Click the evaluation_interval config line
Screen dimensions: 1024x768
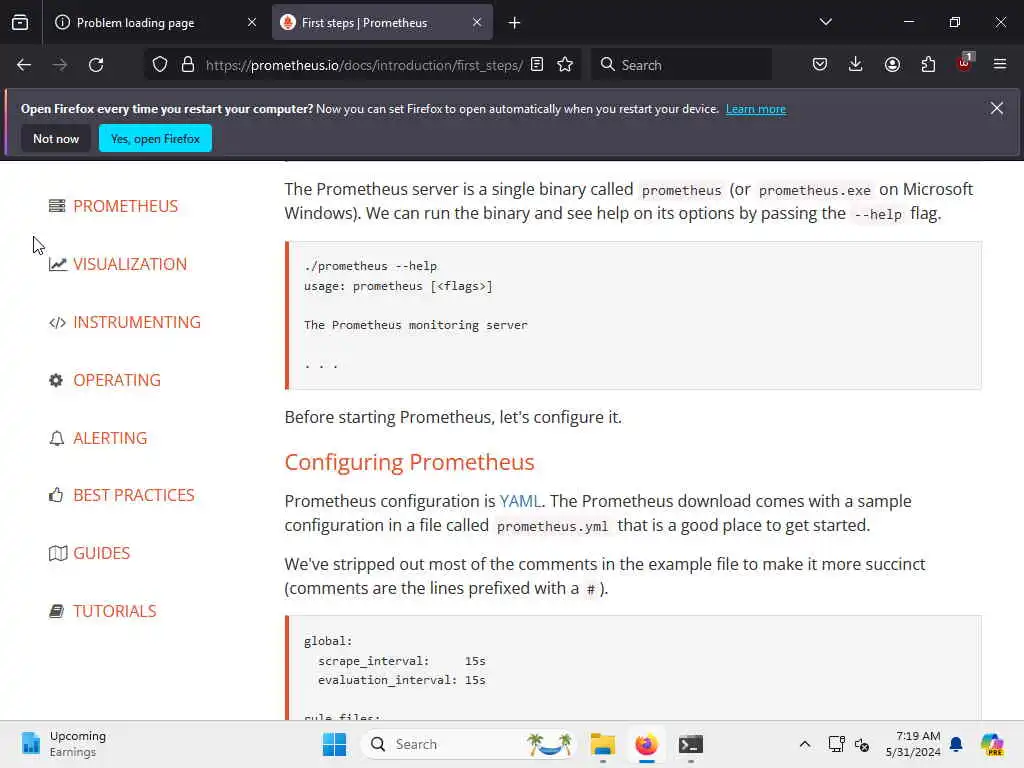(402, 680)
